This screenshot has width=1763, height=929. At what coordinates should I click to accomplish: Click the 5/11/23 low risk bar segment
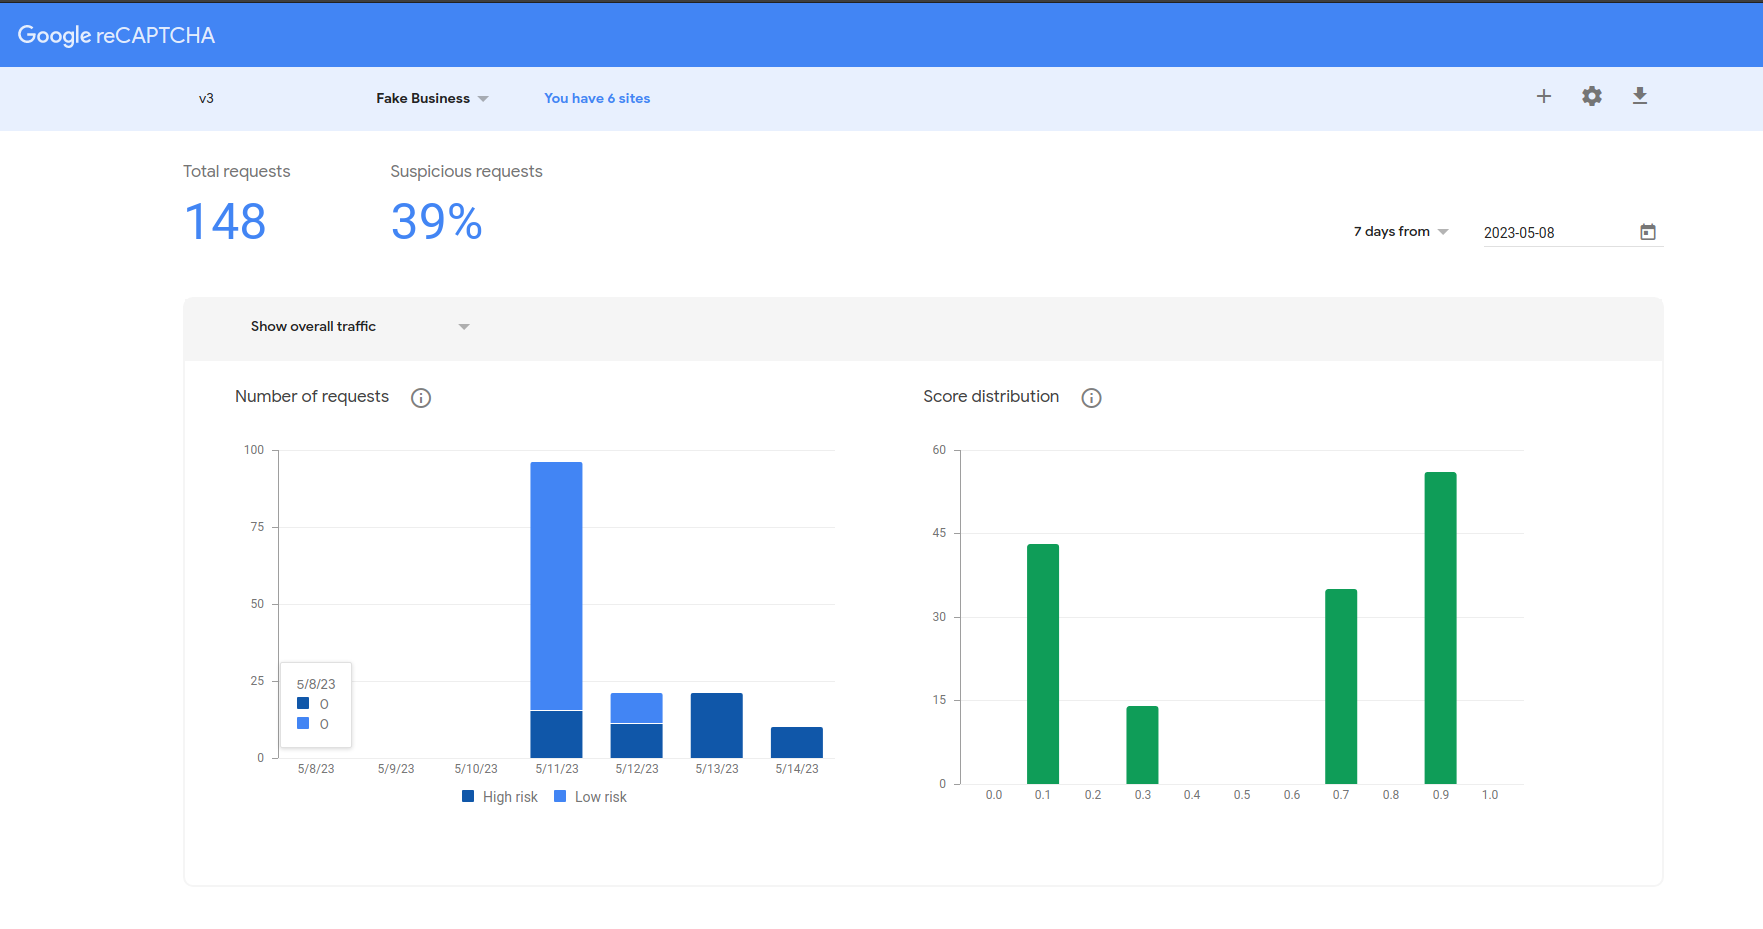point(556,586)
